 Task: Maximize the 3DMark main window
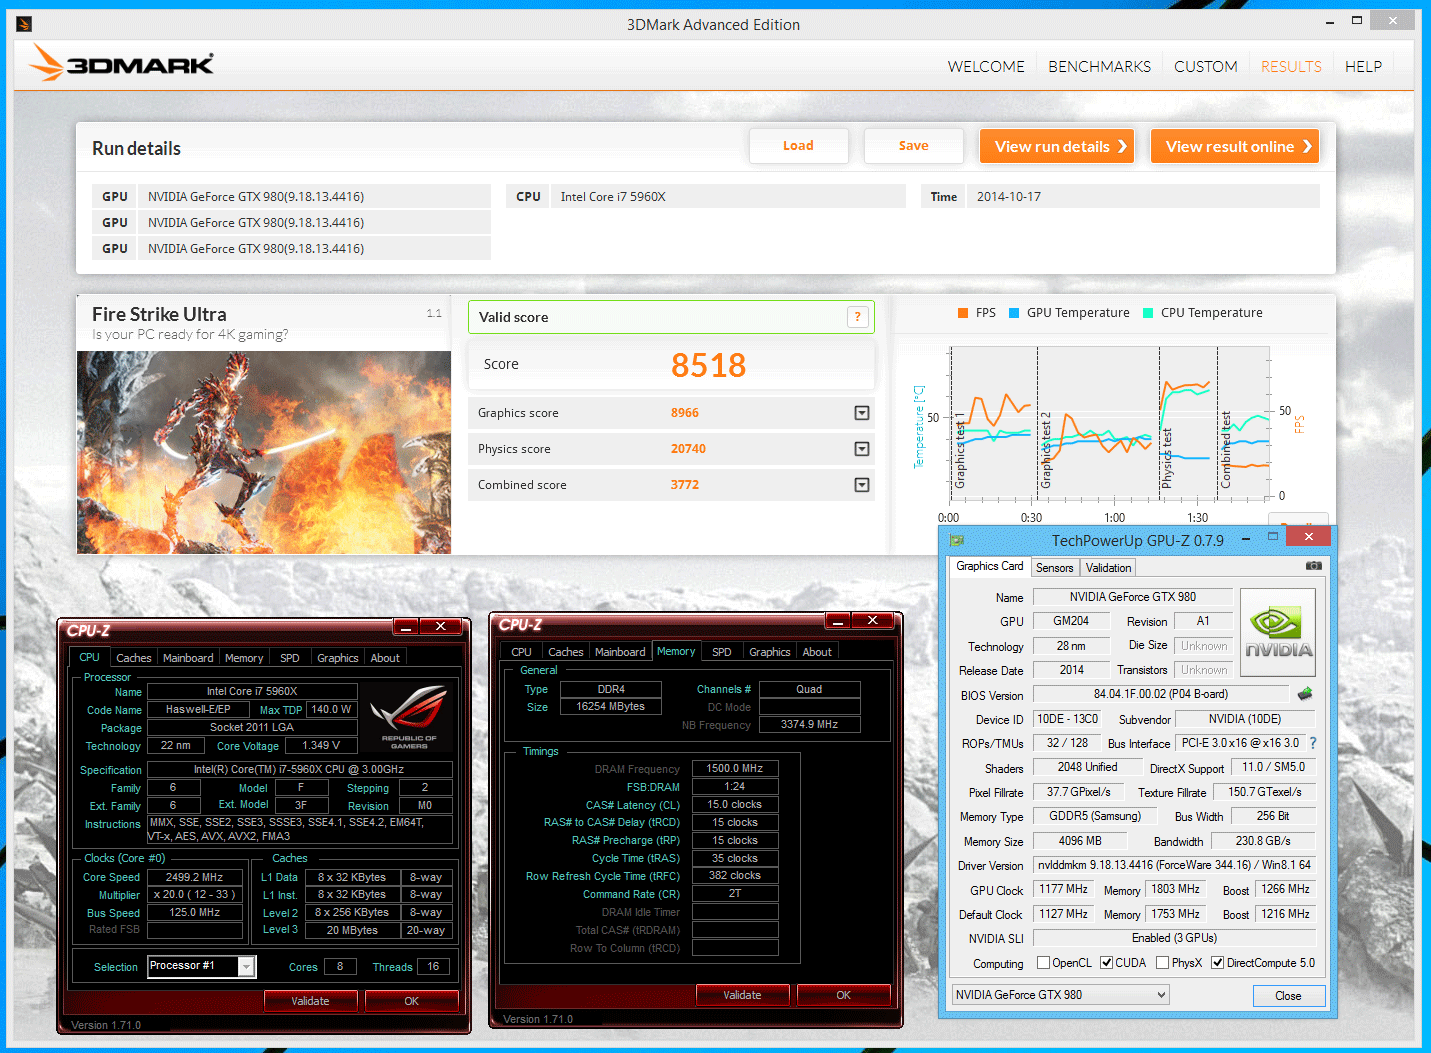1356,20
